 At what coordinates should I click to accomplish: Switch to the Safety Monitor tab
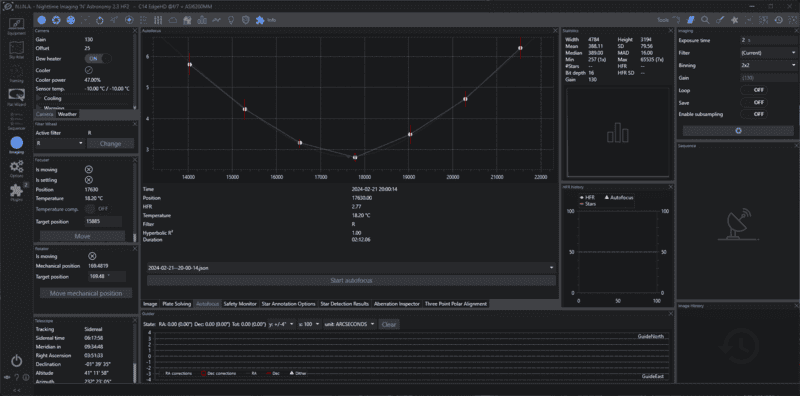(240, 304)
